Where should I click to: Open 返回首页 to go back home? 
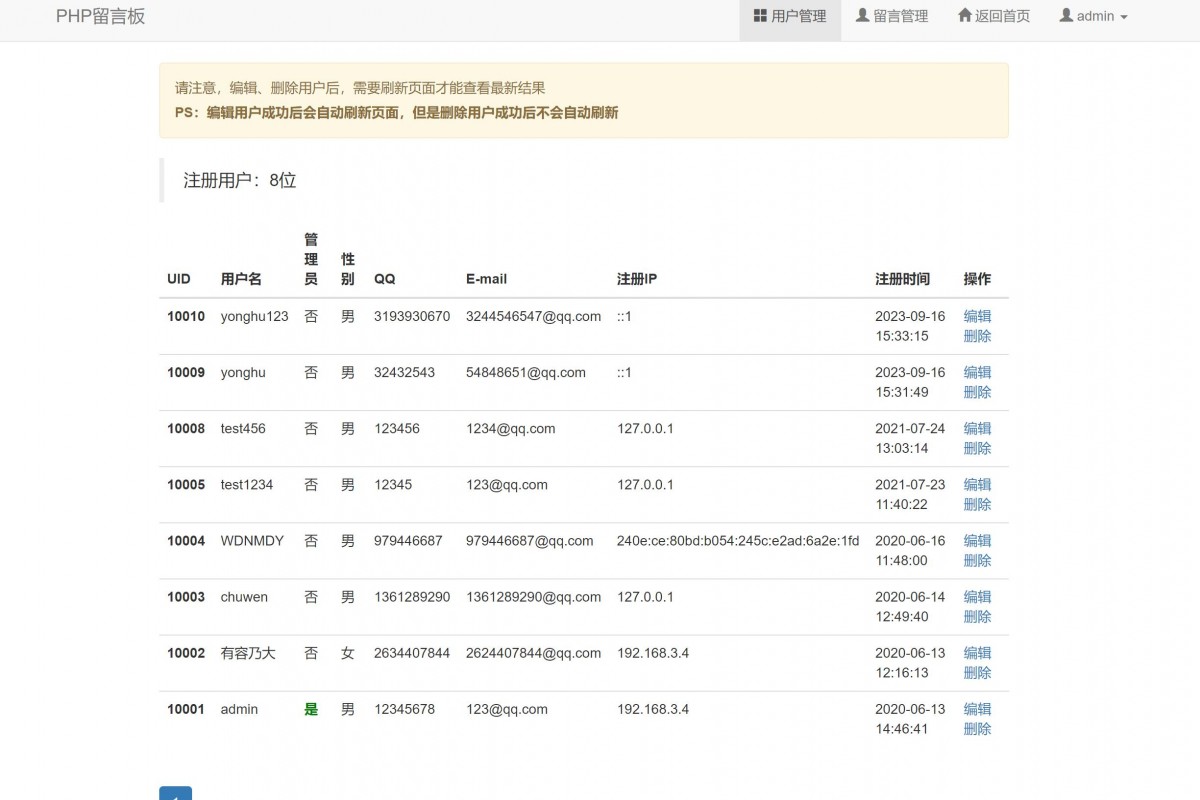click(993, 16)
